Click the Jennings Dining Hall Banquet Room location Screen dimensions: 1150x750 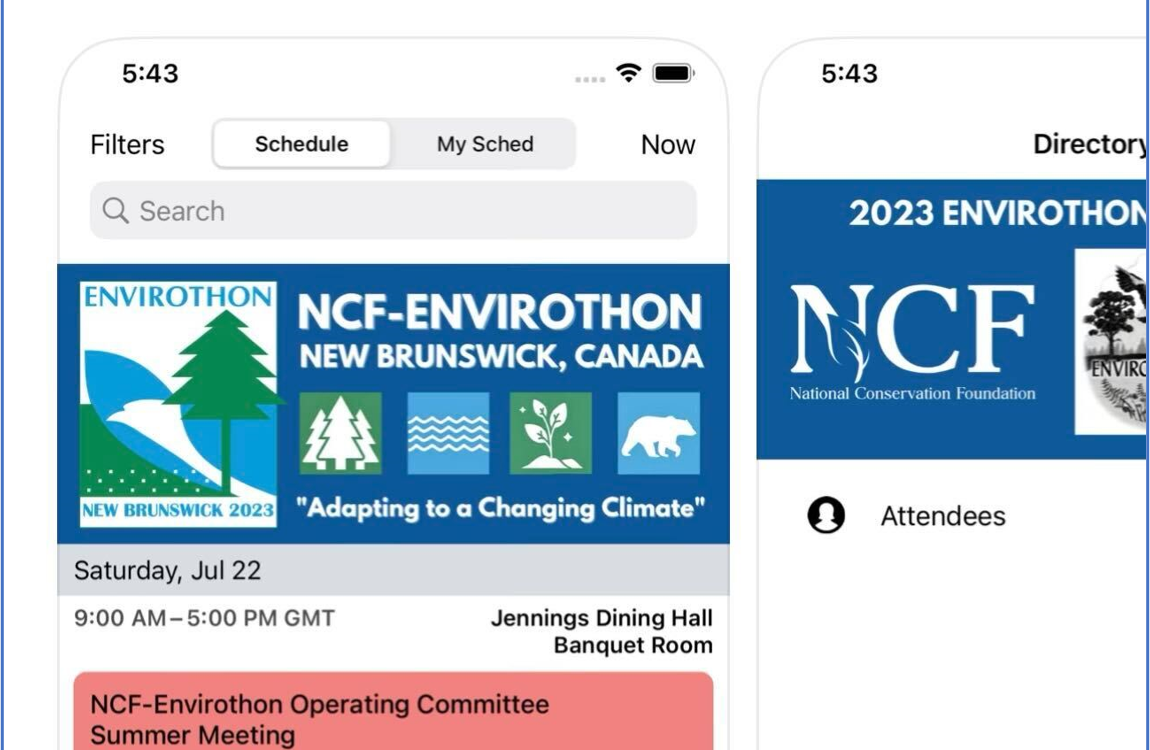point(601,631)
